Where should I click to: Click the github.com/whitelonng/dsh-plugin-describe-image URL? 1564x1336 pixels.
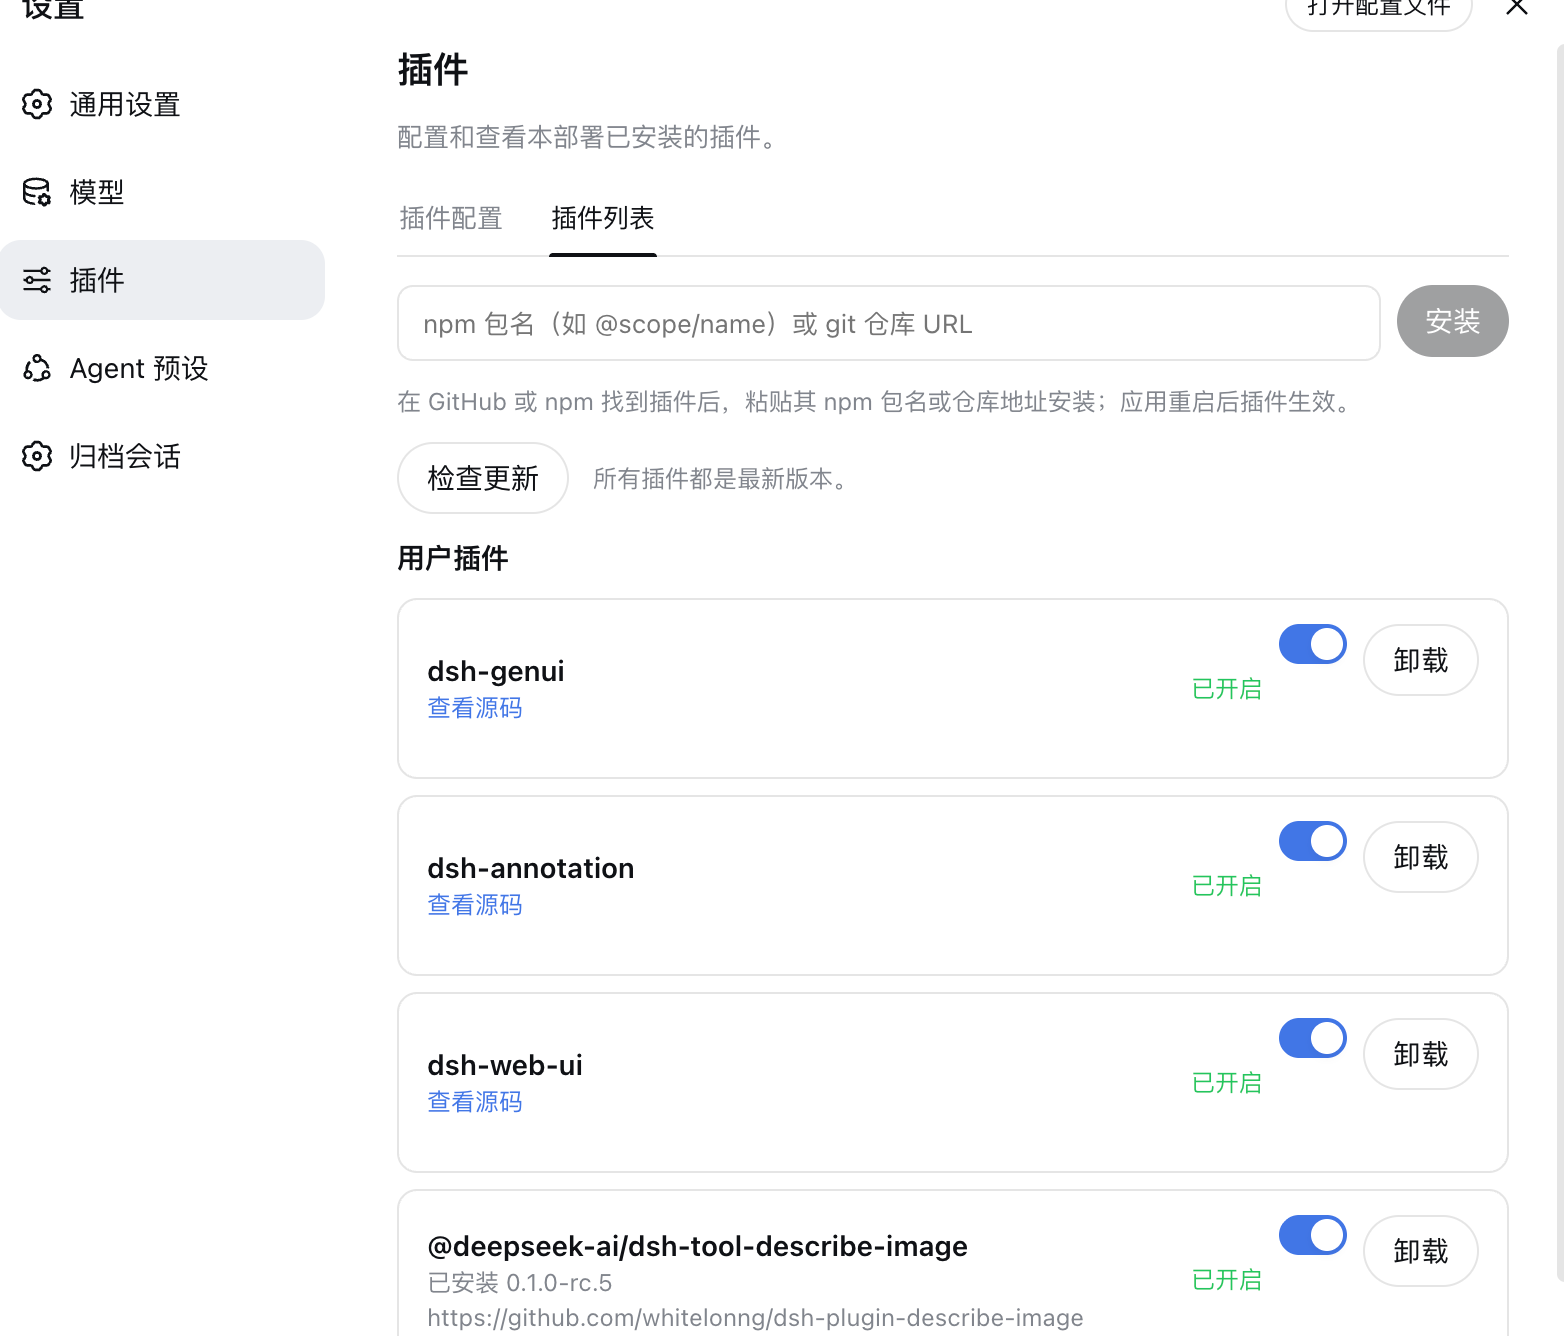point(755,1318)
